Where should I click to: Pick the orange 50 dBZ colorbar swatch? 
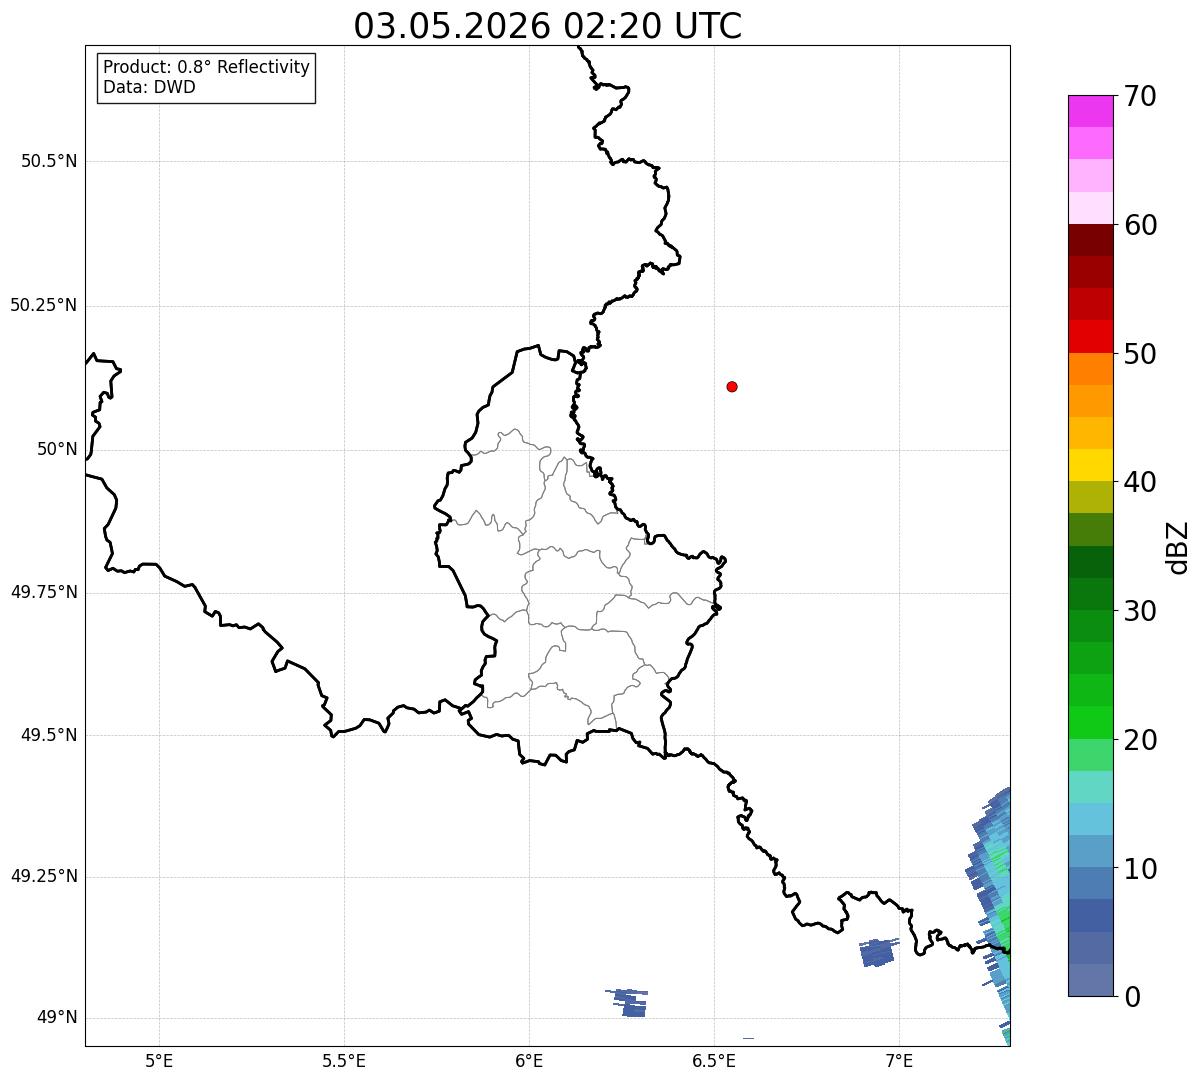1090,369
